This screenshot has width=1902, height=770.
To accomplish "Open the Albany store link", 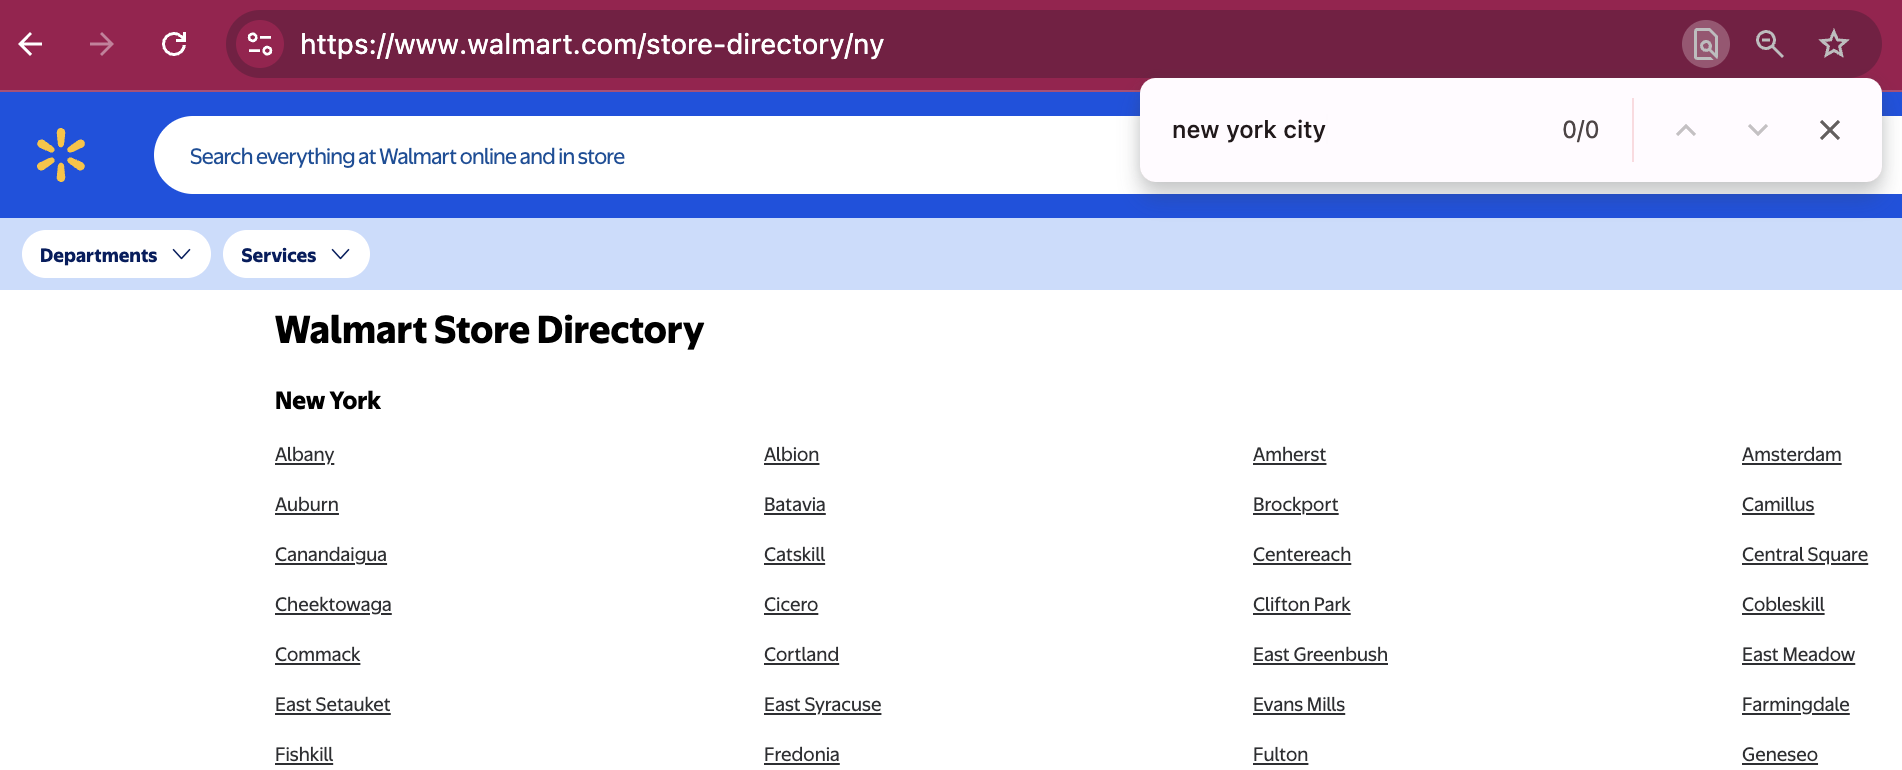I will 304,455.
